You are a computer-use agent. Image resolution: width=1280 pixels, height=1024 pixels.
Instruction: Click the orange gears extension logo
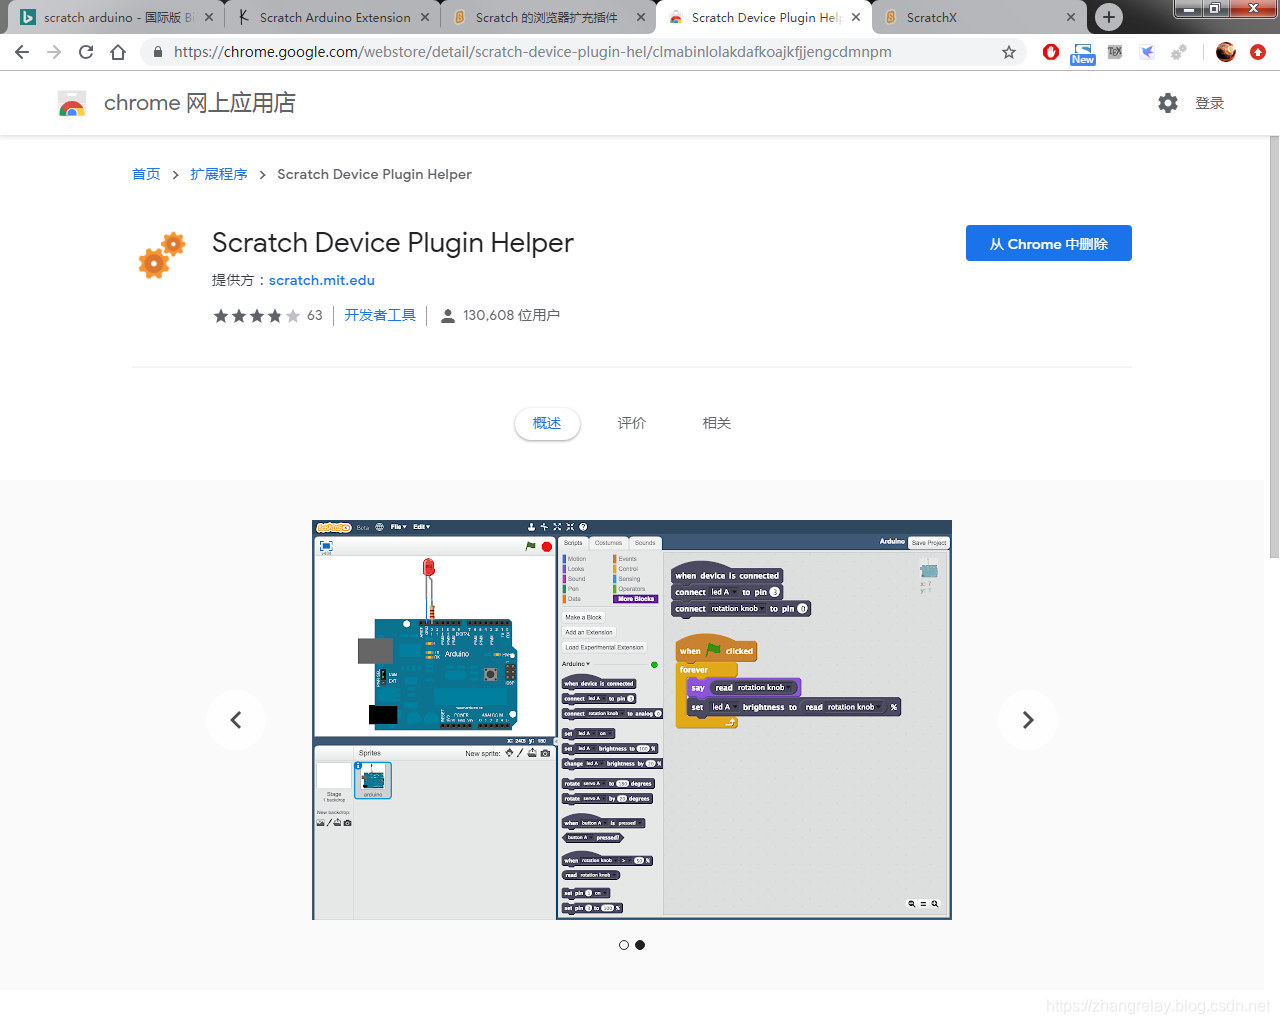162,255
